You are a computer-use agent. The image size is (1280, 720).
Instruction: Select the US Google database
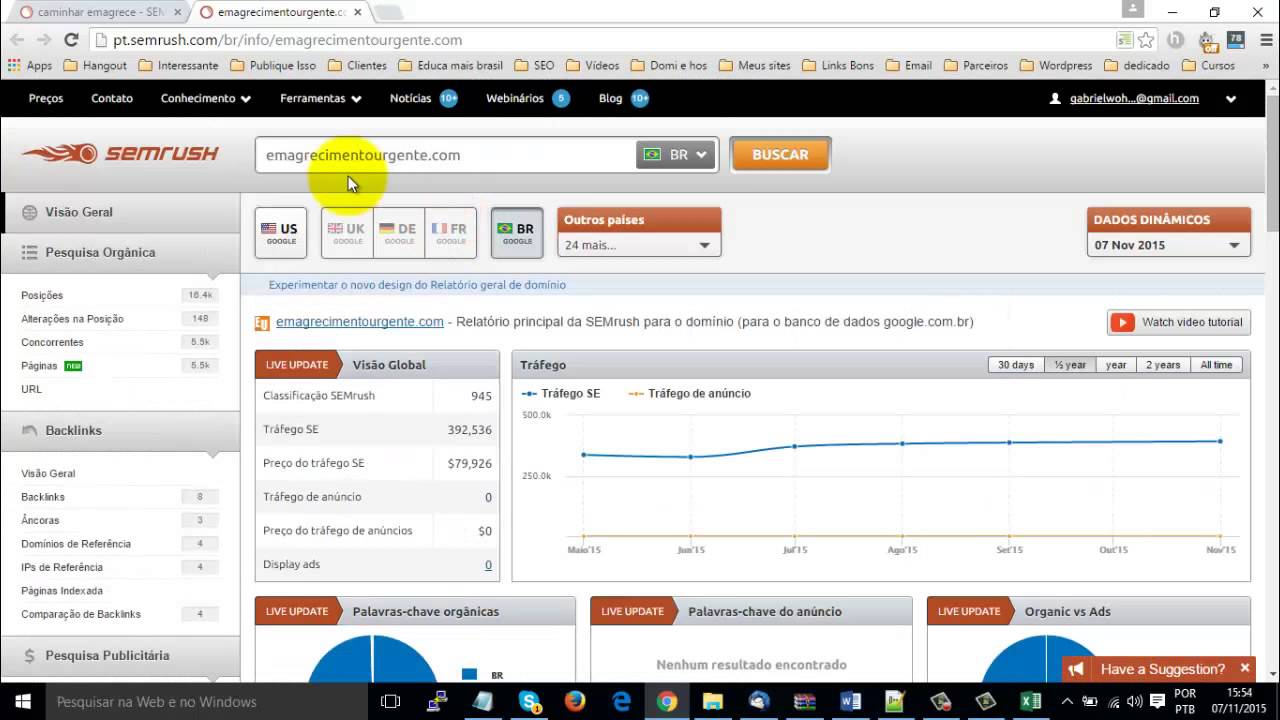coord(280,233)
